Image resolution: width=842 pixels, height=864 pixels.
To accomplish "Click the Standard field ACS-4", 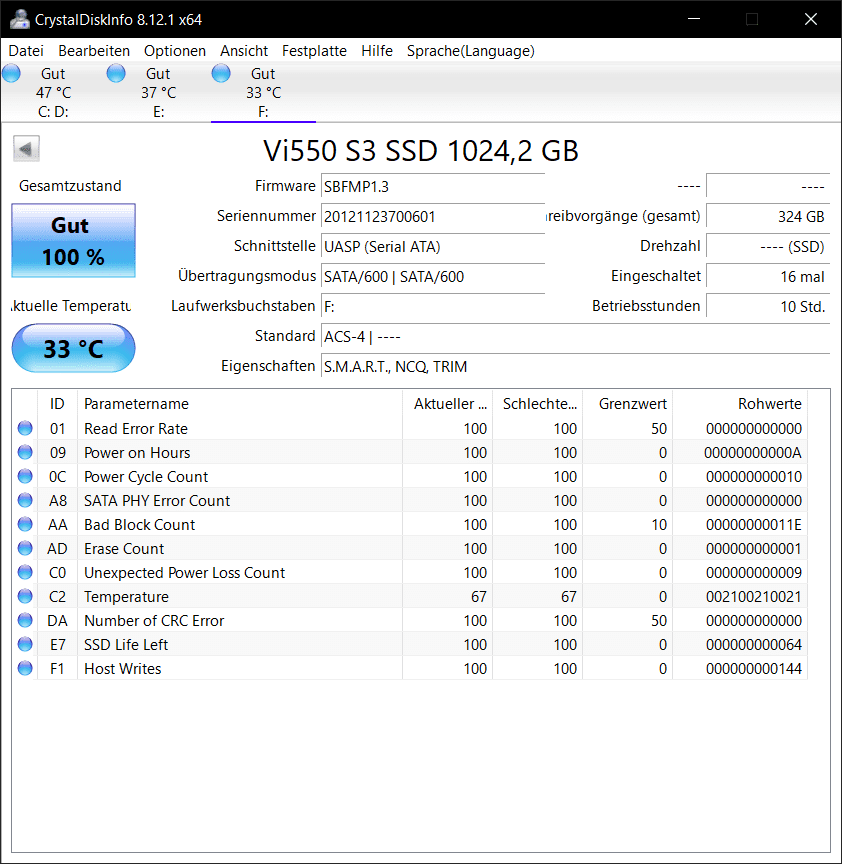I will point(575,337).
